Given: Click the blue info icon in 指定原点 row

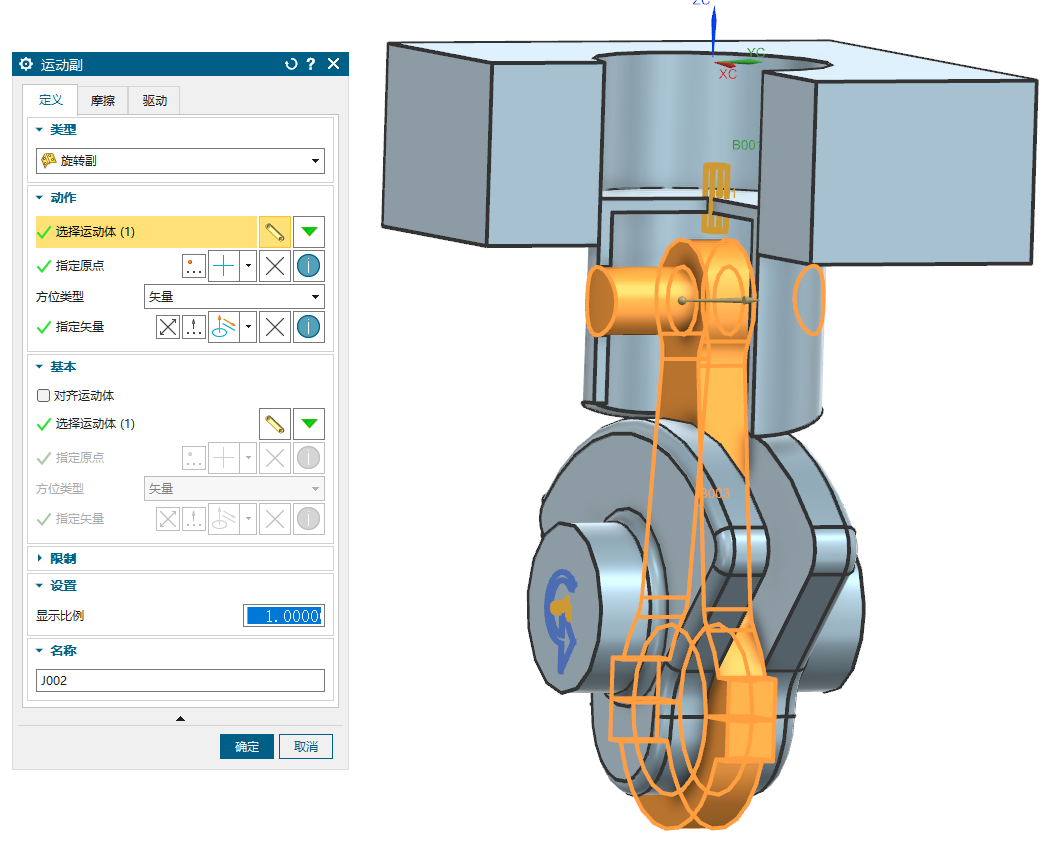Looking at the screenshot, I should (x=310, y=266).
